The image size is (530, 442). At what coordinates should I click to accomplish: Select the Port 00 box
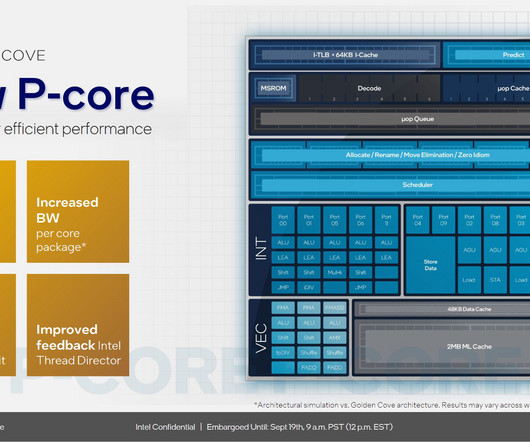click(283, 220)
